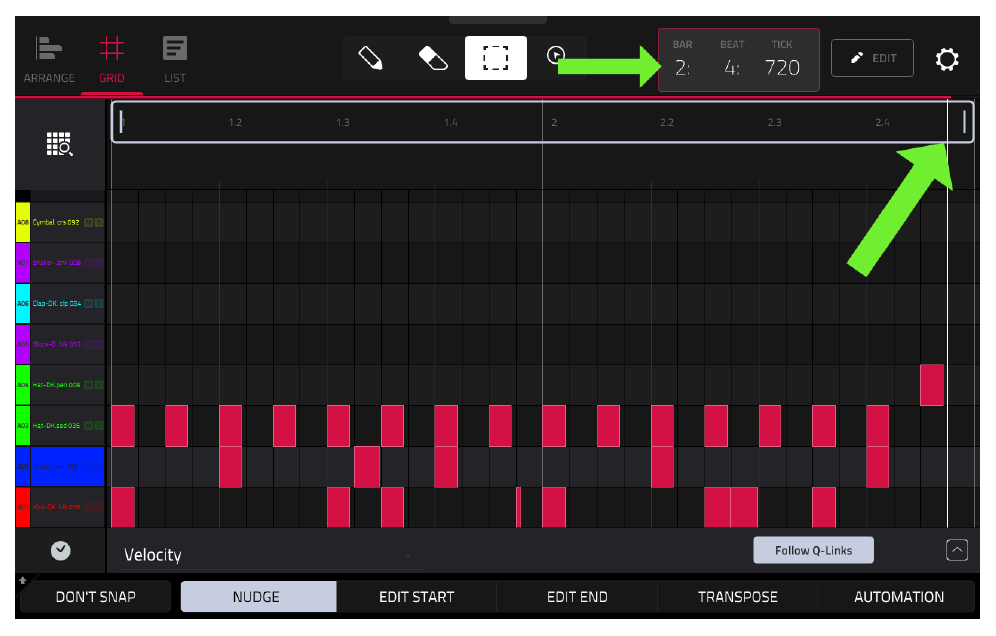The image size is (996, 636).
Task: Select the Eraser tool
Action: (433, 58)
